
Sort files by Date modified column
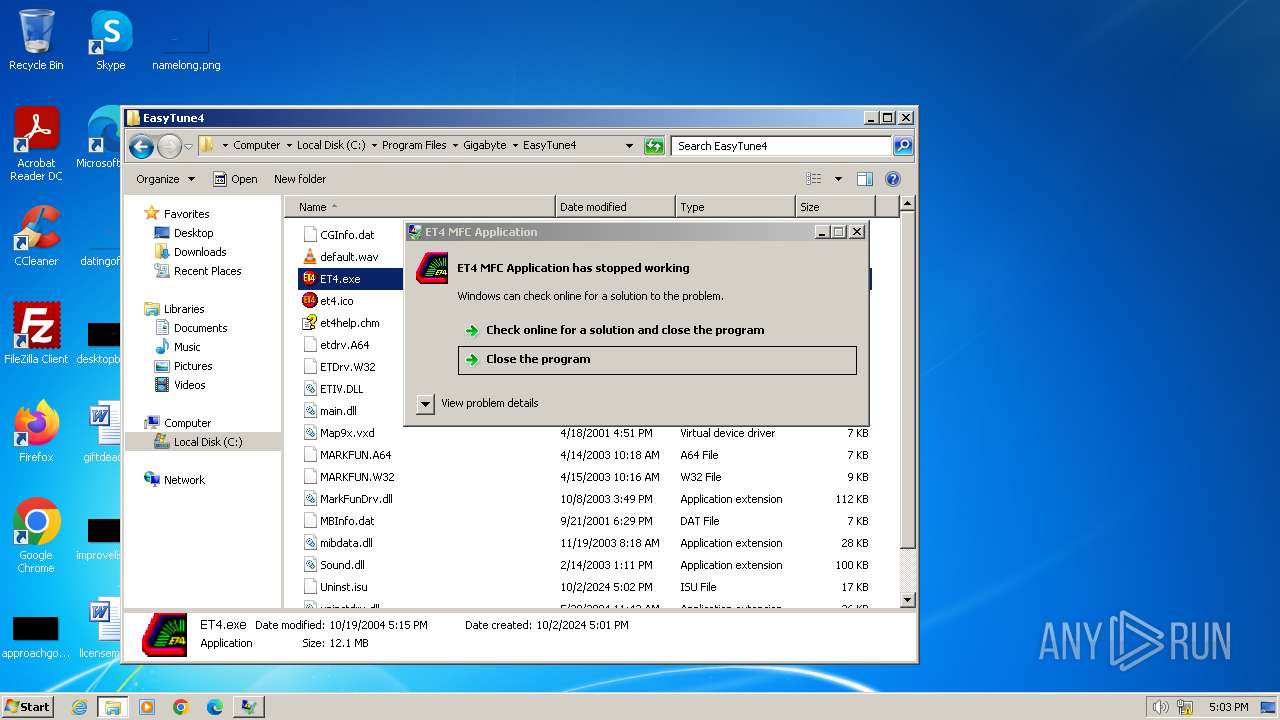pyautogui.click(x=615, y=207)
